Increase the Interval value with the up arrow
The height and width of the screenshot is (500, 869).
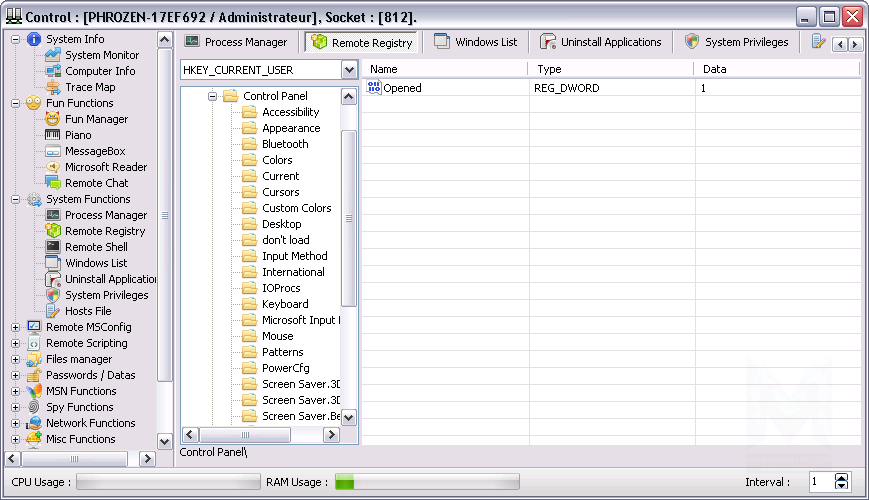pyautogui.click(x=841, y=477)
